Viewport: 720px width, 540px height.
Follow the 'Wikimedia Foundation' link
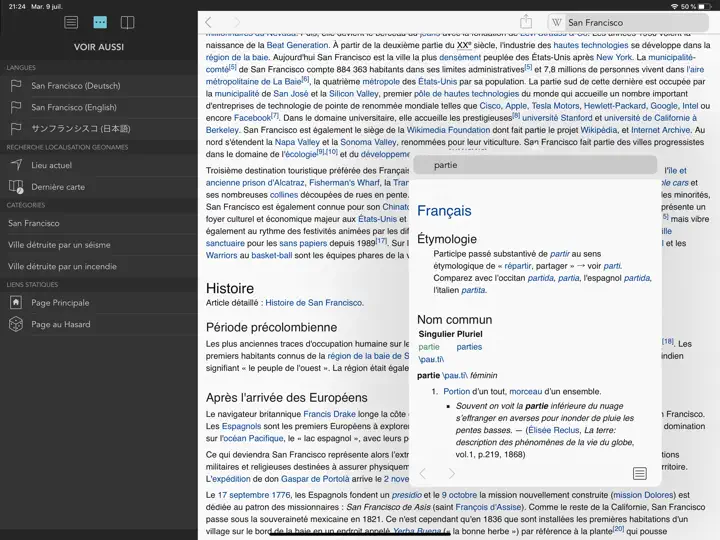pyautogui.click(x=448, y=130)
